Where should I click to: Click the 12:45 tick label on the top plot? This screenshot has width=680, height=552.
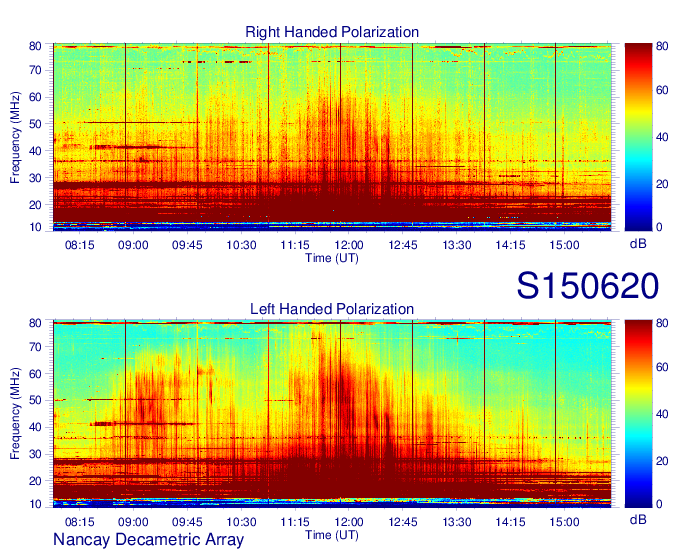(403, 245)
